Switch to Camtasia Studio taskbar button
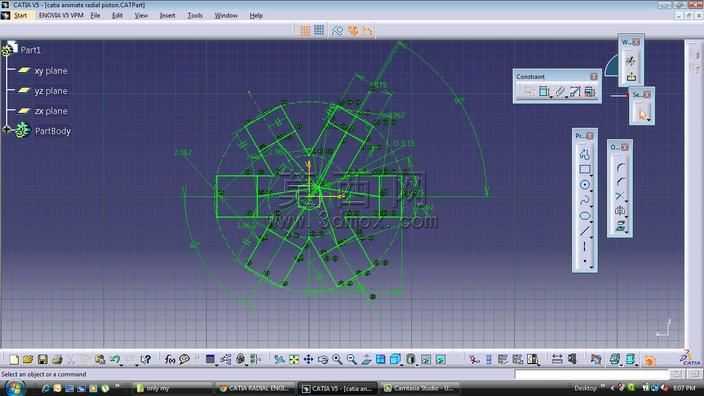Screen dimensions: 704x396 [x=419, y=388]
